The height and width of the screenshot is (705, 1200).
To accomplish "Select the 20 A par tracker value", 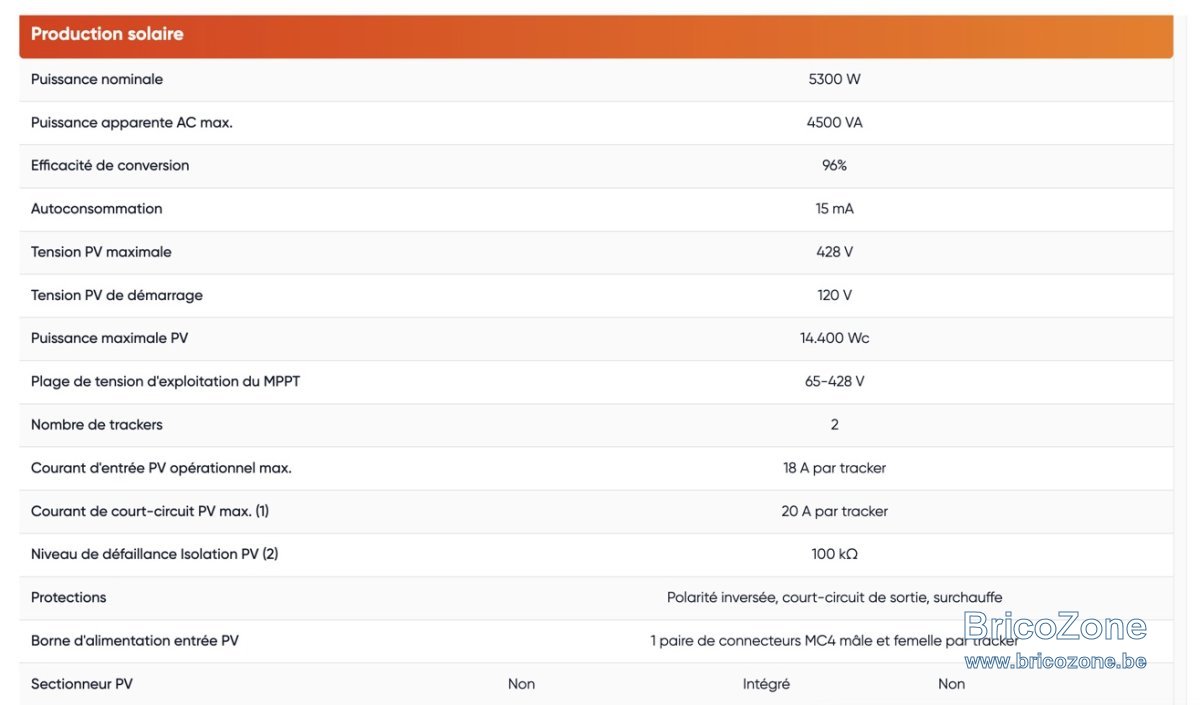I will click(834, 511).
